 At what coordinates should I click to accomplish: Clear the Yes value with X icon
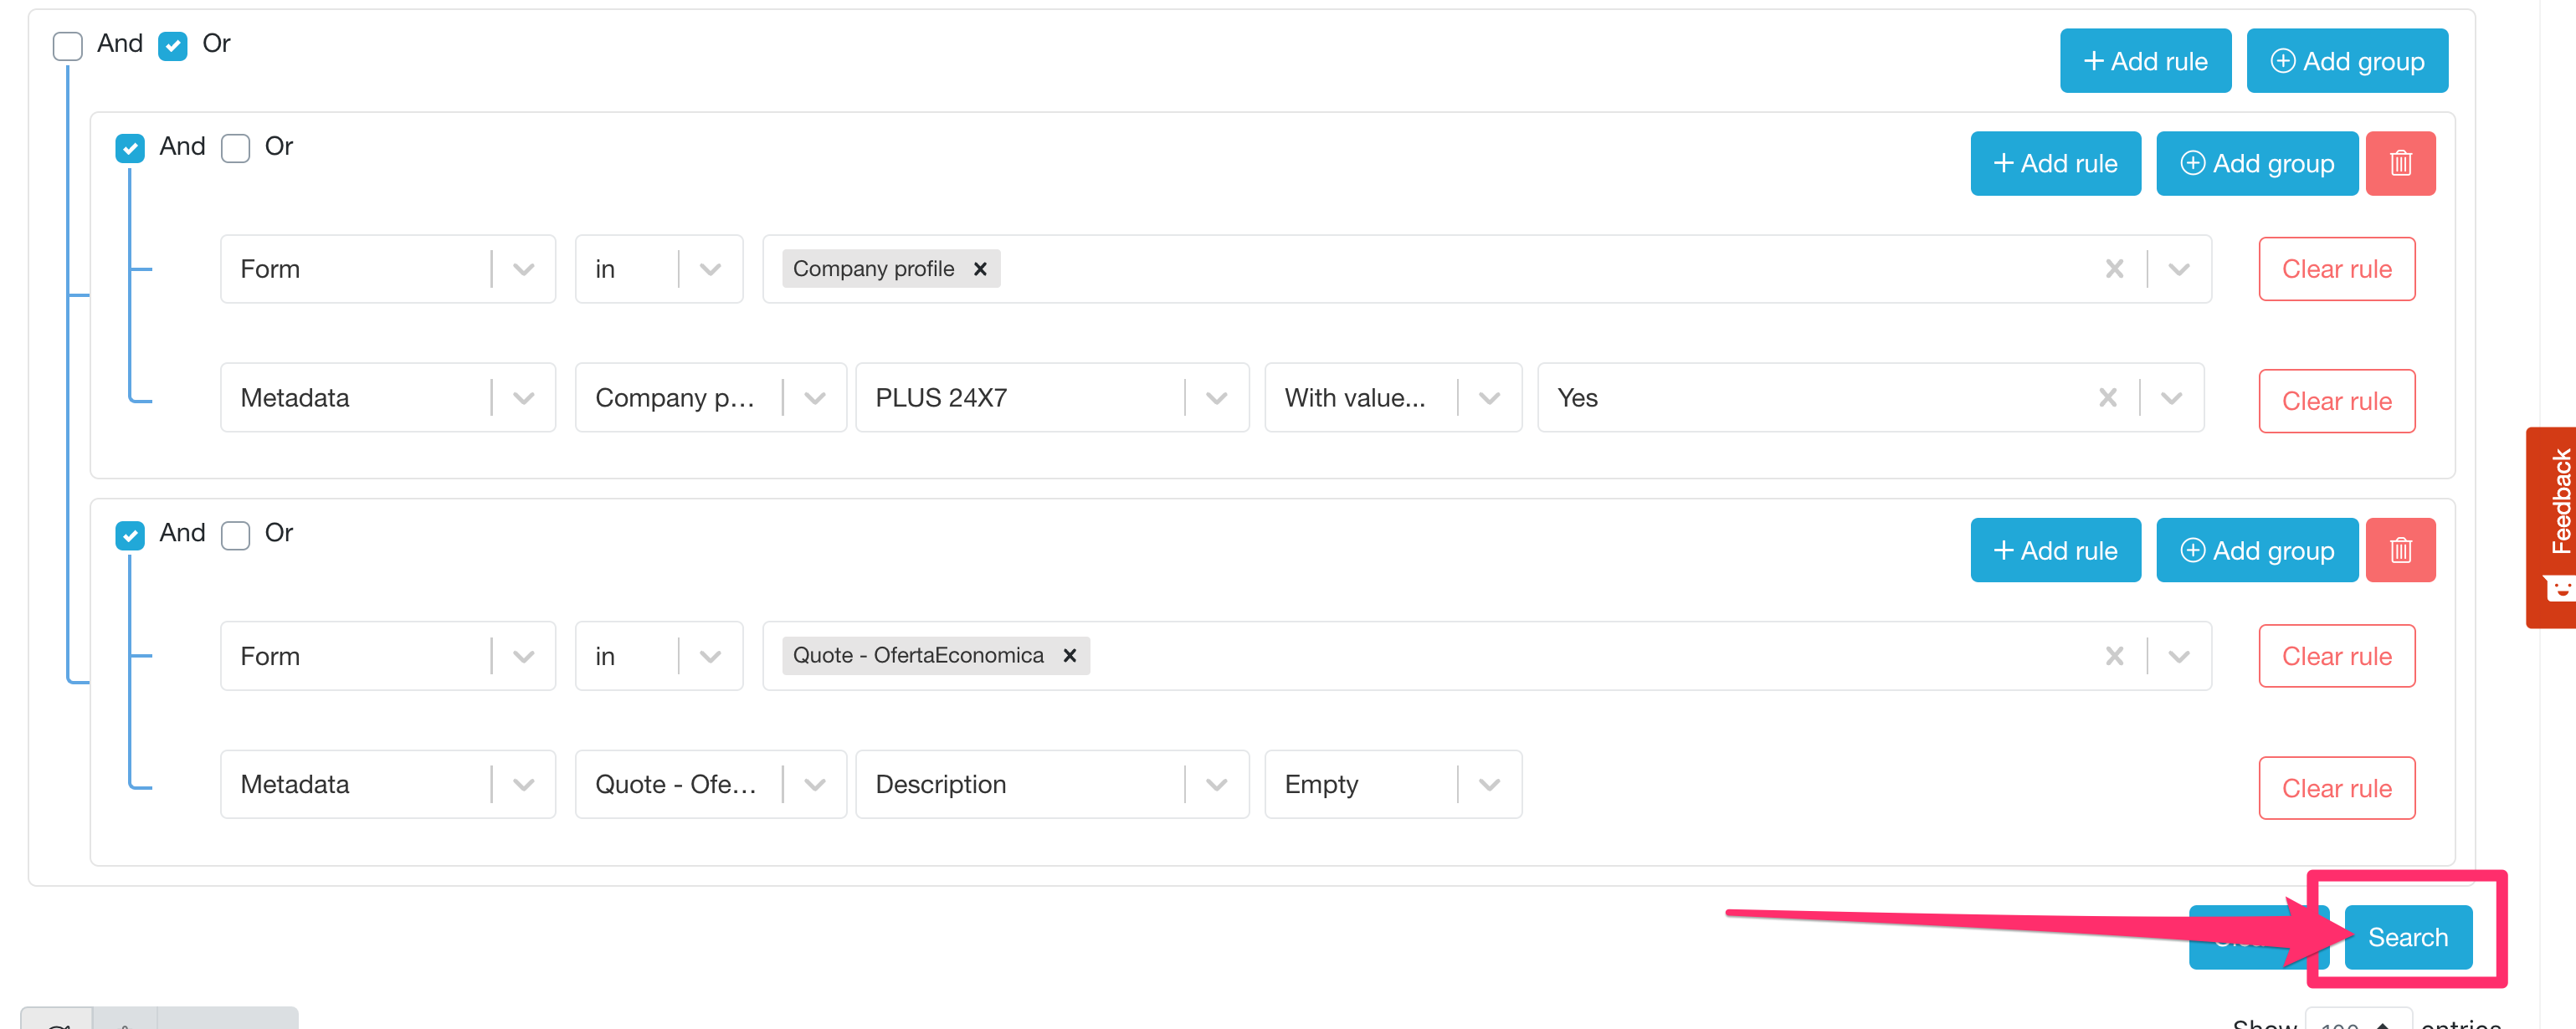click(2107, 398)
